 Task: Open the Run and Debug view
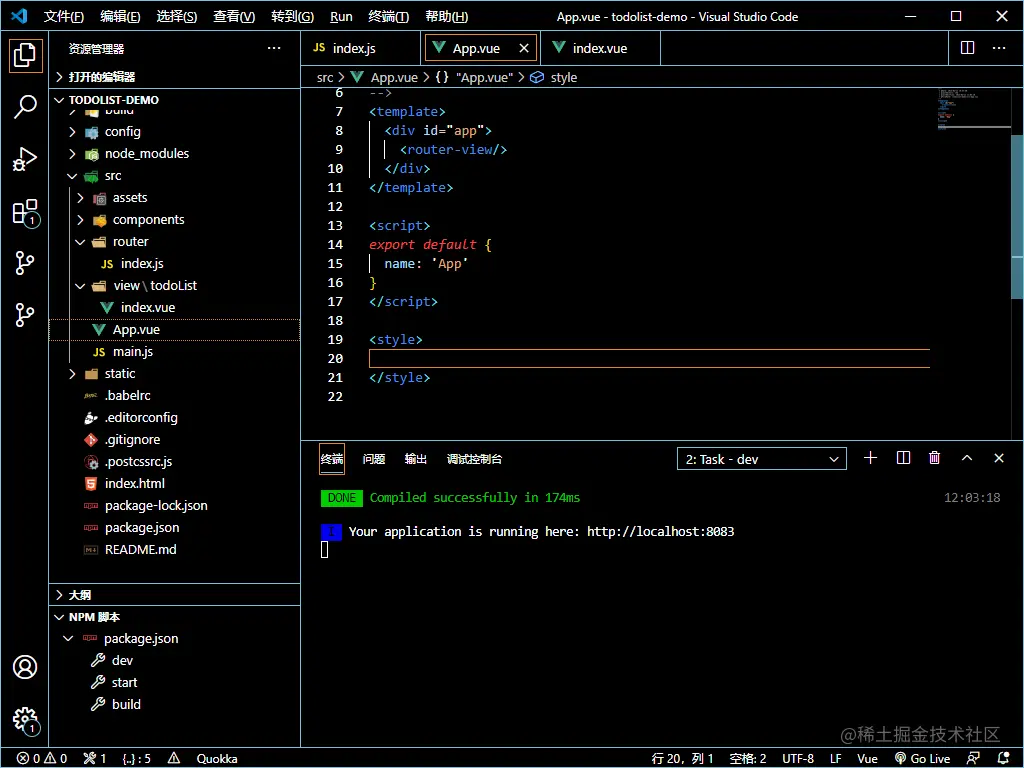click(25, 159)
